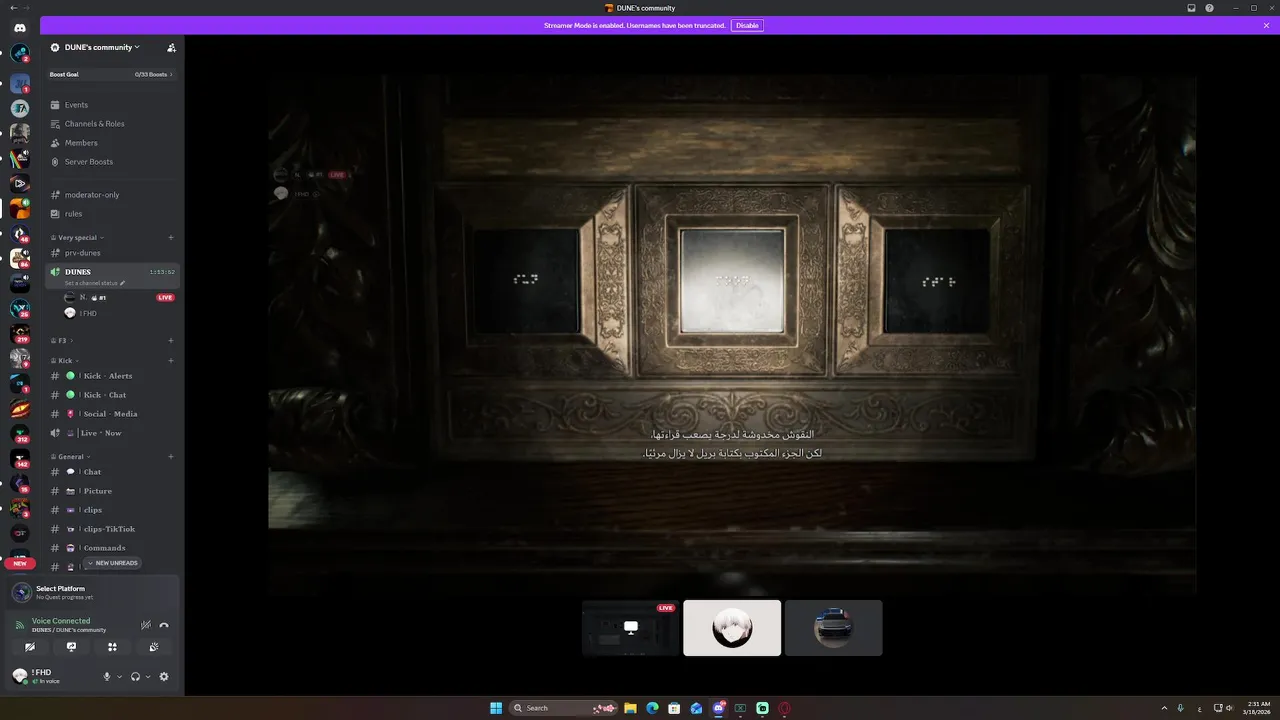Open Discord help icon in title bar
This screenshot has height=720, width=1280.
[x=1210, y=8]
